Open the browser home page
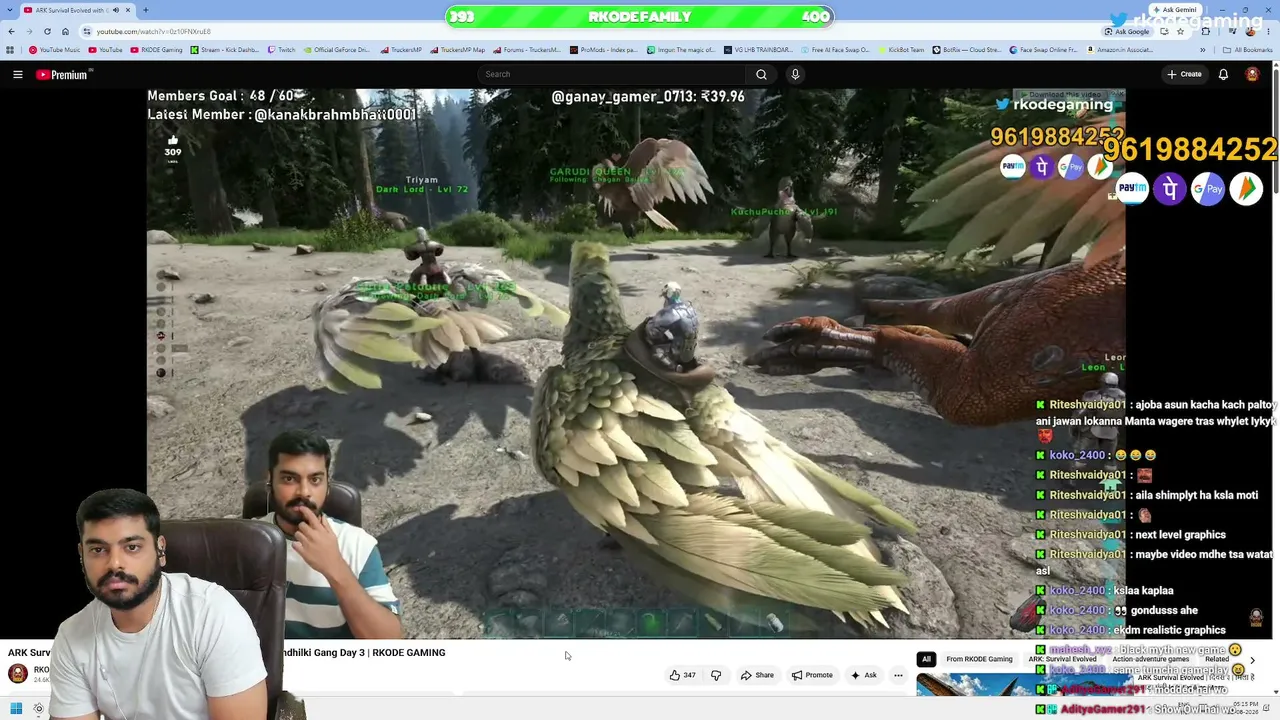This screenshot has width=1280, height=720. click(x=65, y=31)
